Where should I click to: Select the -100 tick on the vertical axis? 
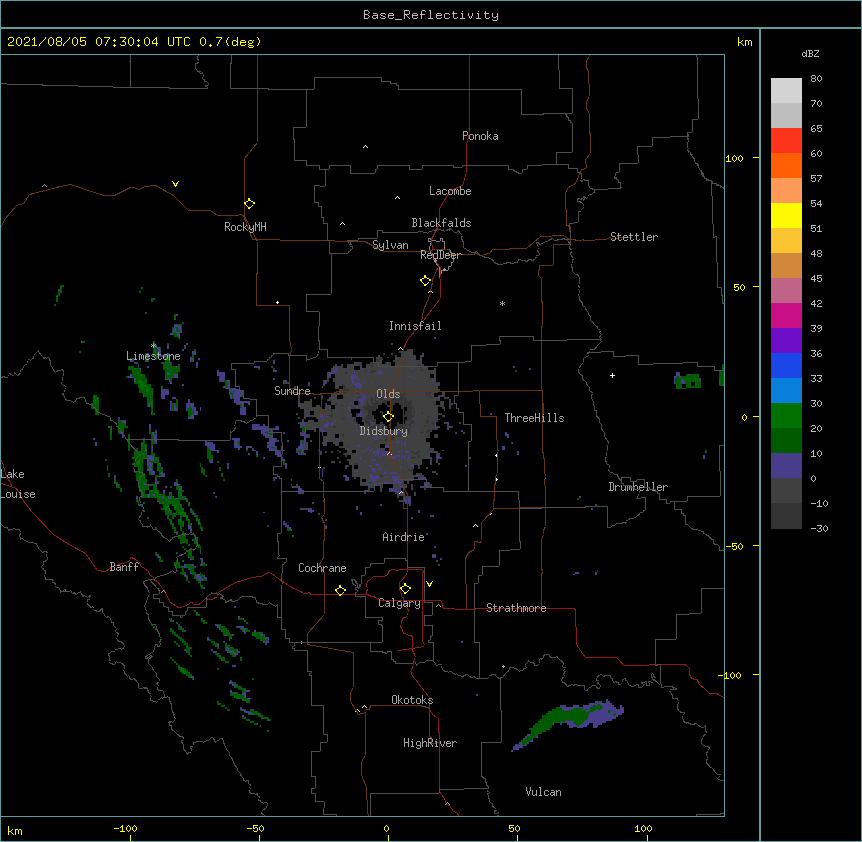tap(731, 675)
